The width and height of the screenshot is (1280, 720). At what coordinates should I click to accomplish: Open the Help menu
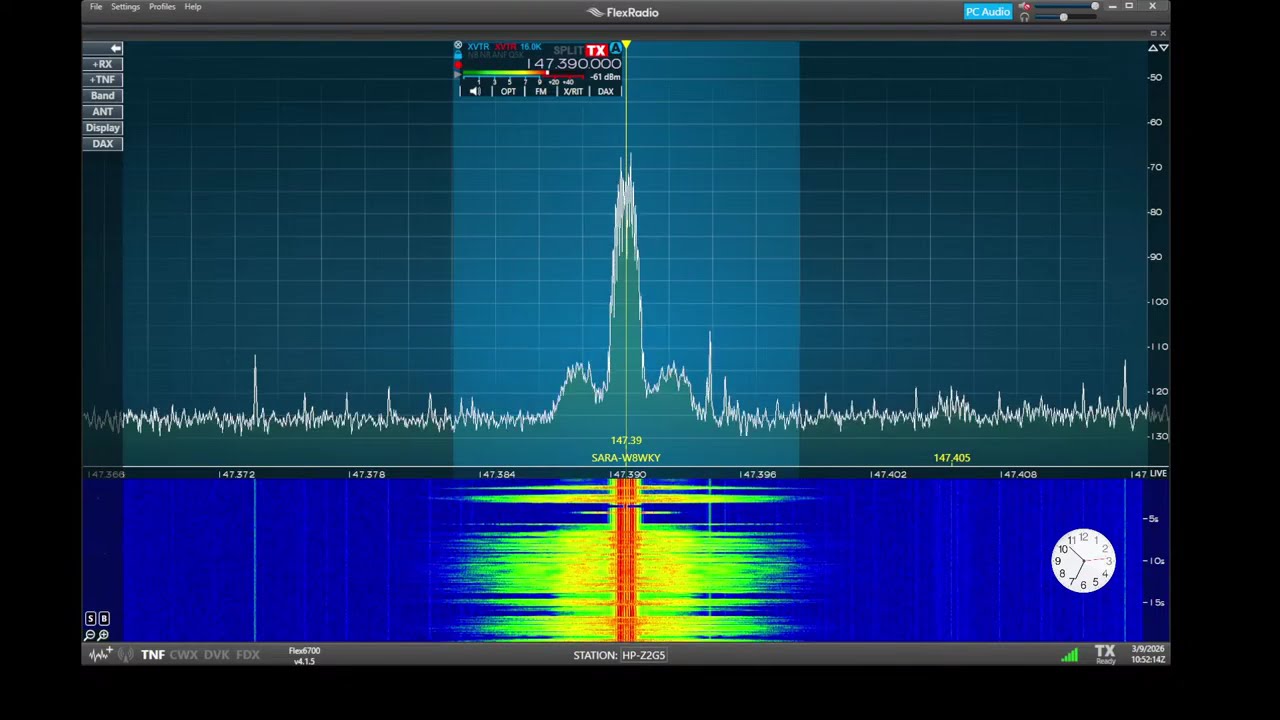[193, 7]
